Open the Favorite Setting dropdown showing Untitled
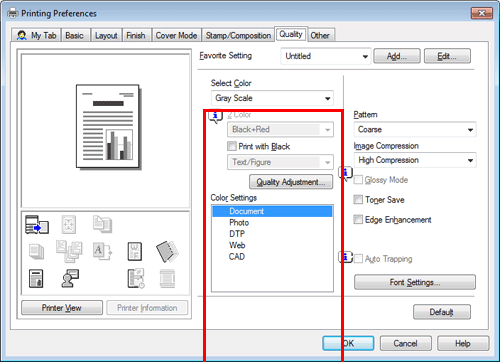The image size is (500, 362). (x=326, y=56)
